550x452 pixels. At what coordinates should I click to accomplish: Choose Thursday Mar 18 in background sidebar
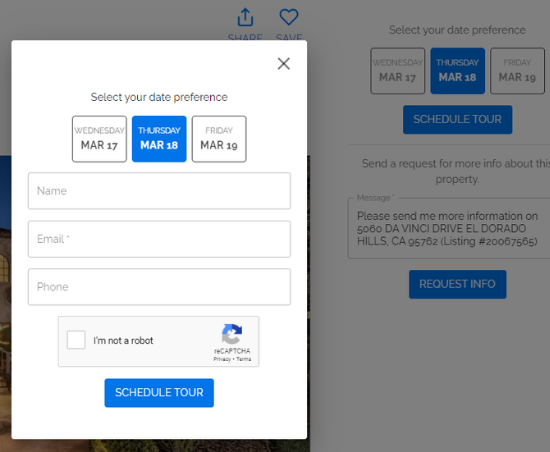(457, 71)
